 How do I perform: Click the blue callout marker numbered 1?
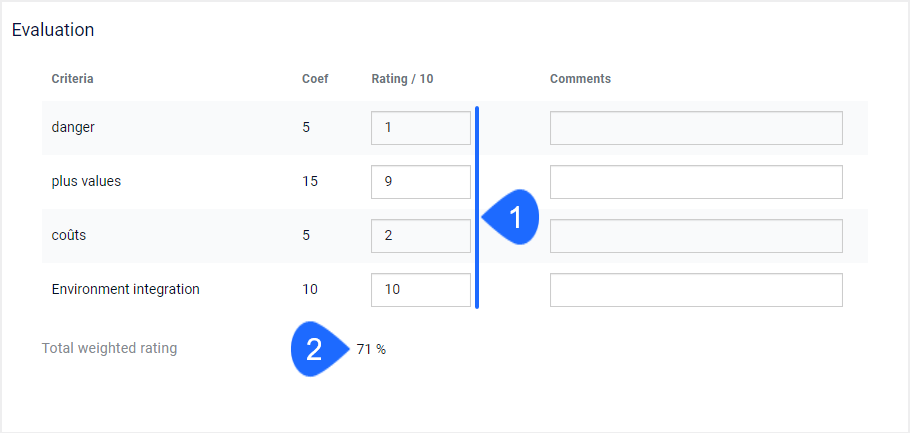[x=511, y=217]
